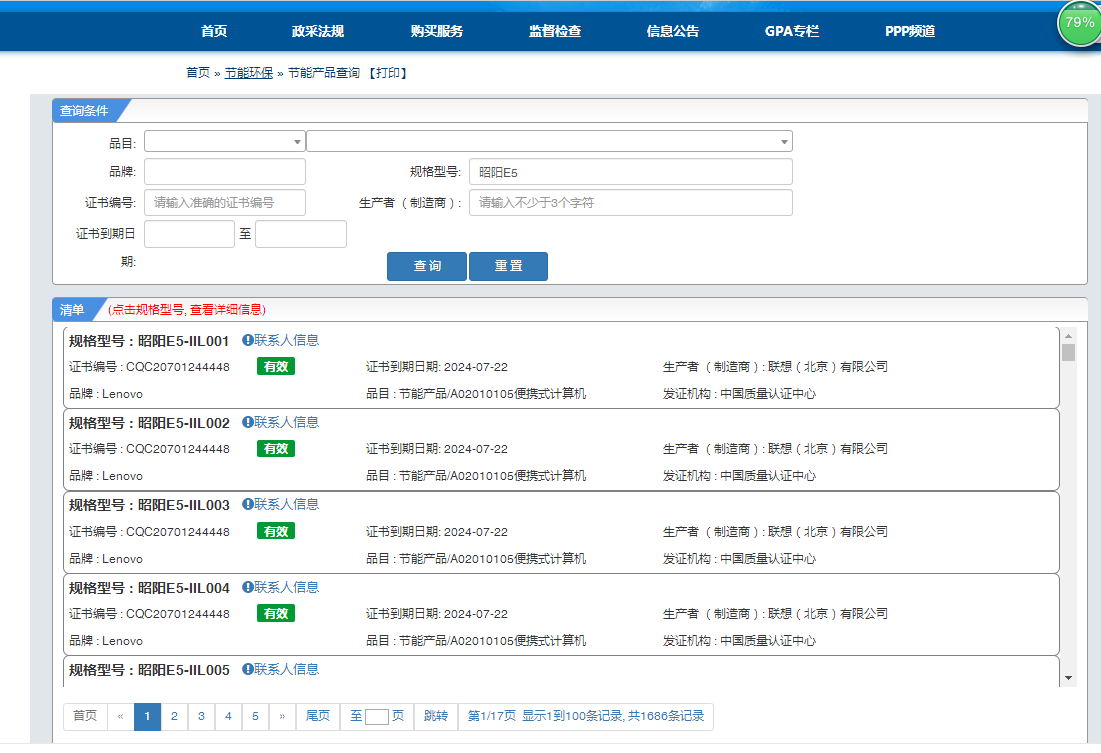Screen dimensions: 1101x753
Task: View 联系人信息 for 昭阳E5-IIL003
Action: [x=286, y=504]
